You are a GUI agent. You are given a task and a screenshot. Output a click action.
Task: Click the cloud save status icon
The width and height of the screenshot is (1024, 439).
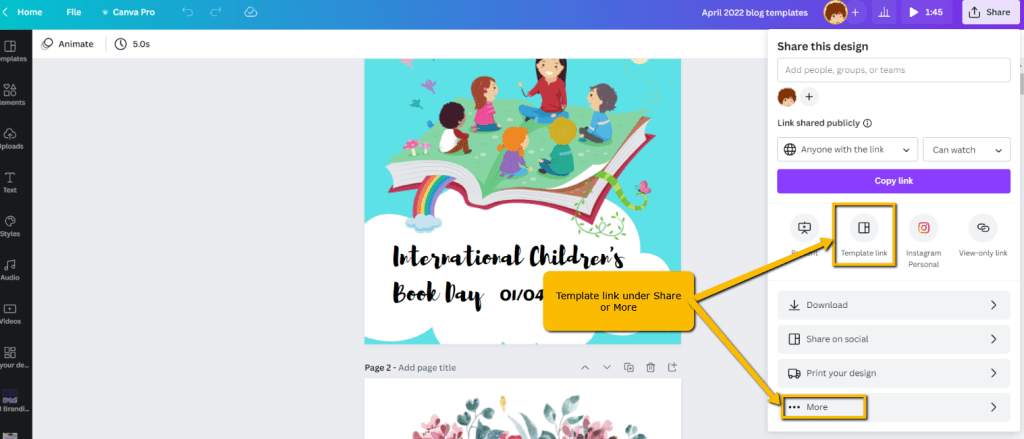pos(251,12)
